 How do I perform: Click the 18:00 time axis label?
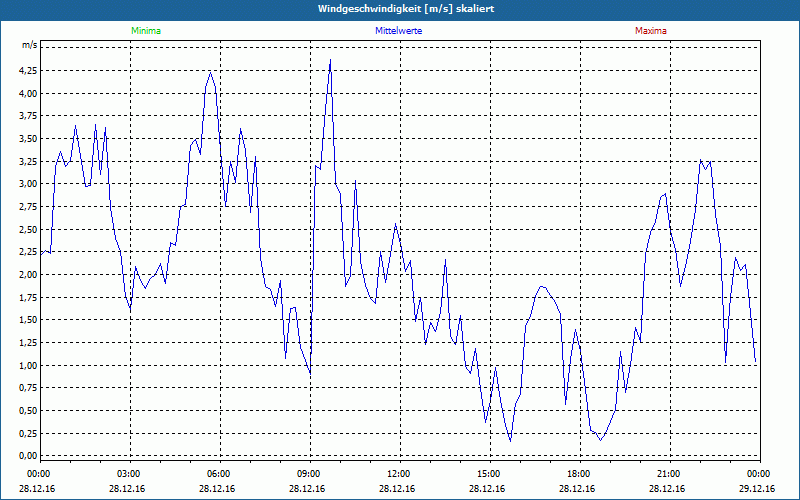pos(580,474)
